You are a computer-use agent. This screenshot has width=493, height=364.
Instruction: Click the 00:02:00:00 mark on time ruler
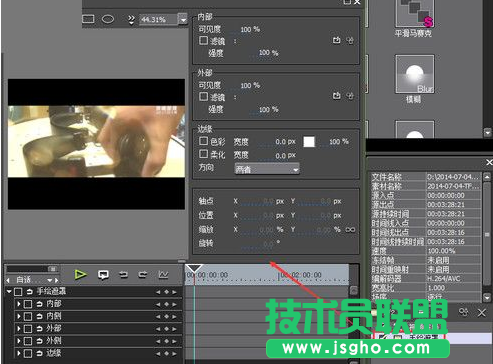coord(301,275)
